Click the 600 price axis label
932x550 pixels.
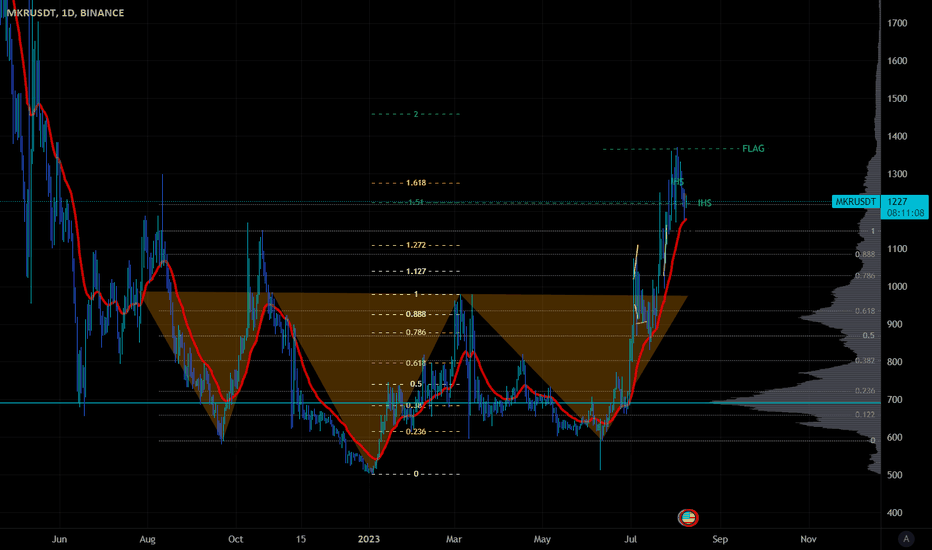pos(895,438)
